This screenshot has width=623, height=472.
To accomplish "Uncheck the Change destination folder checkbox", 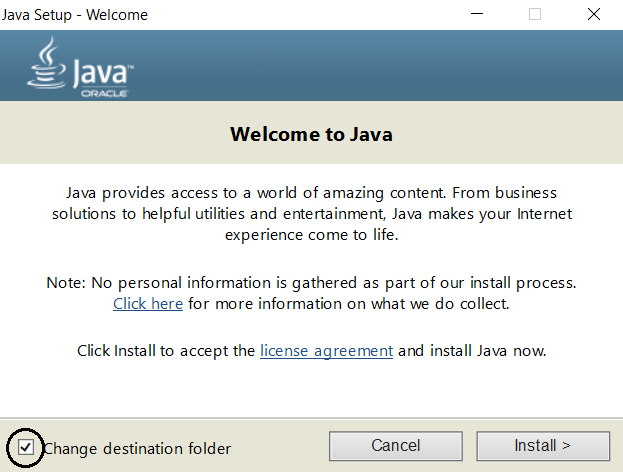I will click(26, 447).
